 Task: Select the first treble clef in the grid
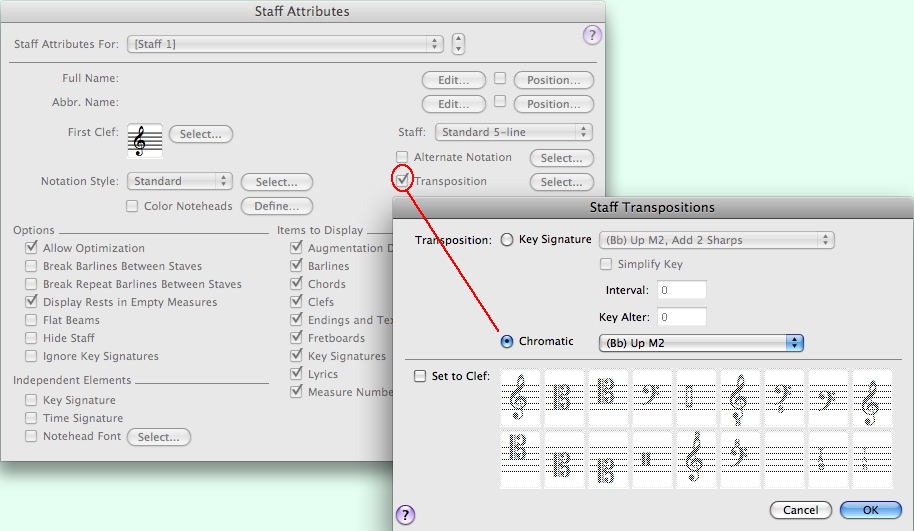pos(519,399)
